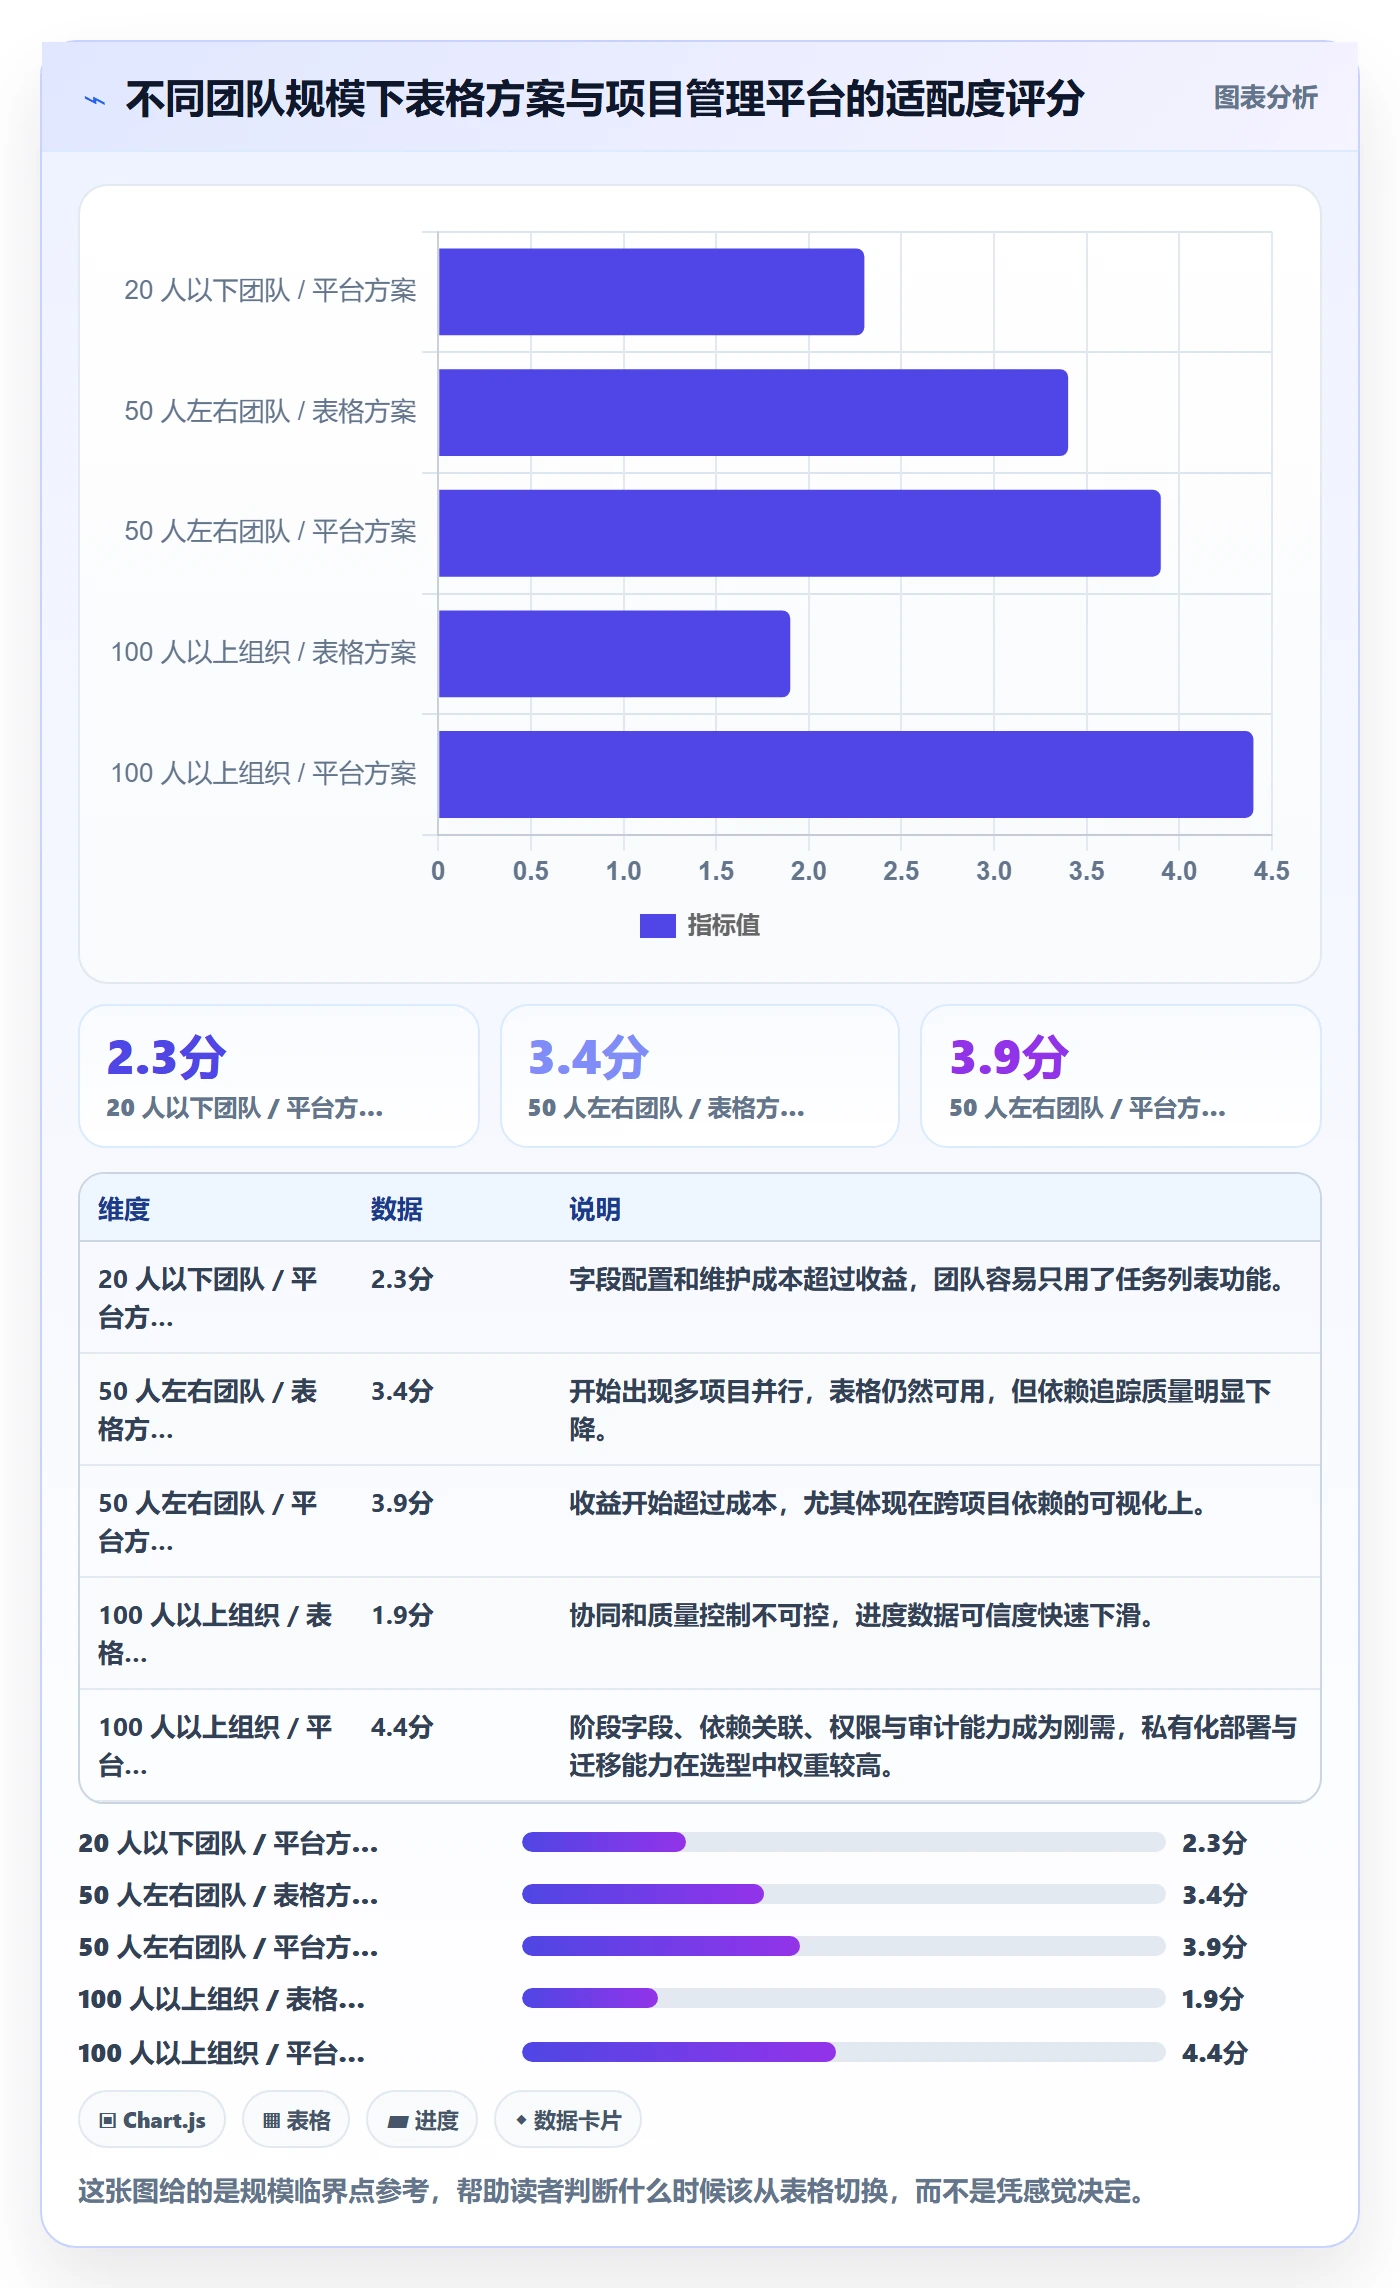Select the 20 人以下团队 / 平台方案 bar
The image size is (1400, 2288).
pyautogui.click(x=651, y=292)
